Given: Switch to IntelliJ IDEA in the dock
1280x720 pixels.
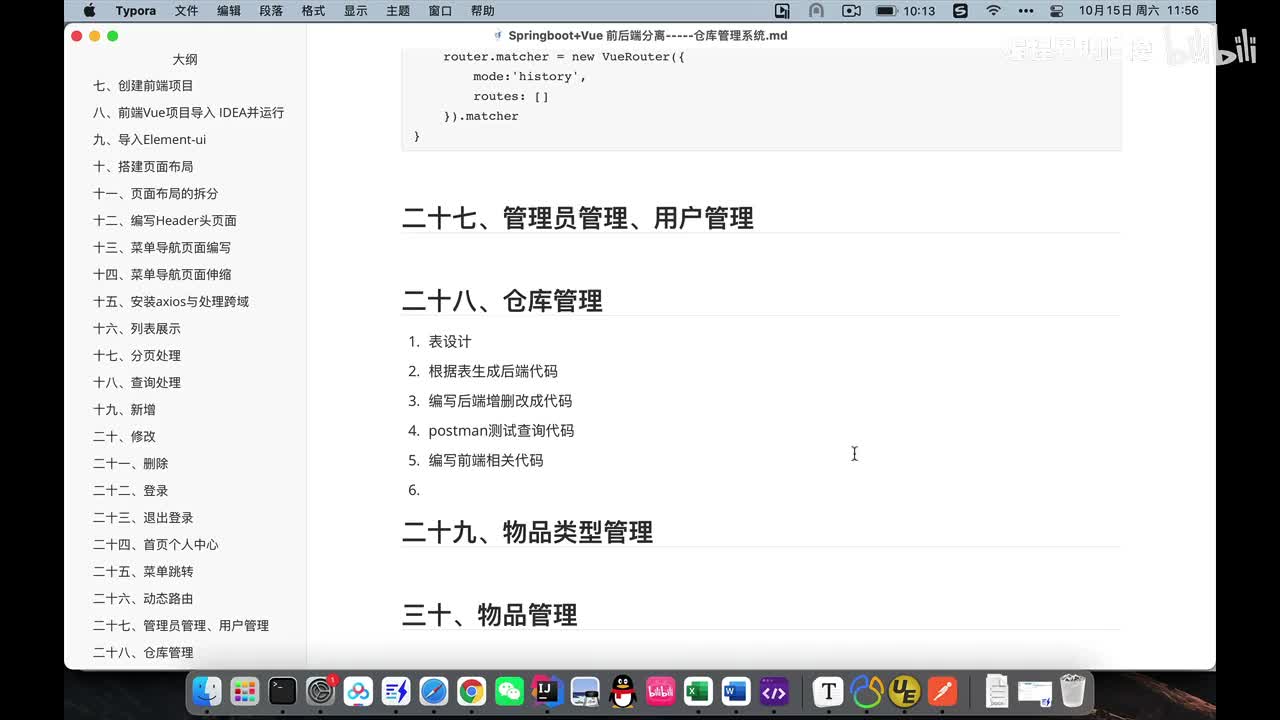Looking at the screenshot, I should [x=547, y=691].
